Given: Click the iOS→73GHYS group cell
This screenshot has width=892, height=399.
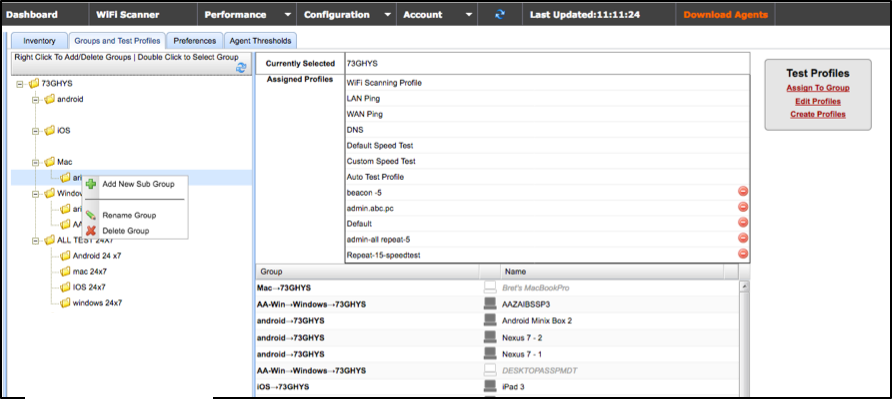Looking at the screenshot, I should tap(284, 387).
